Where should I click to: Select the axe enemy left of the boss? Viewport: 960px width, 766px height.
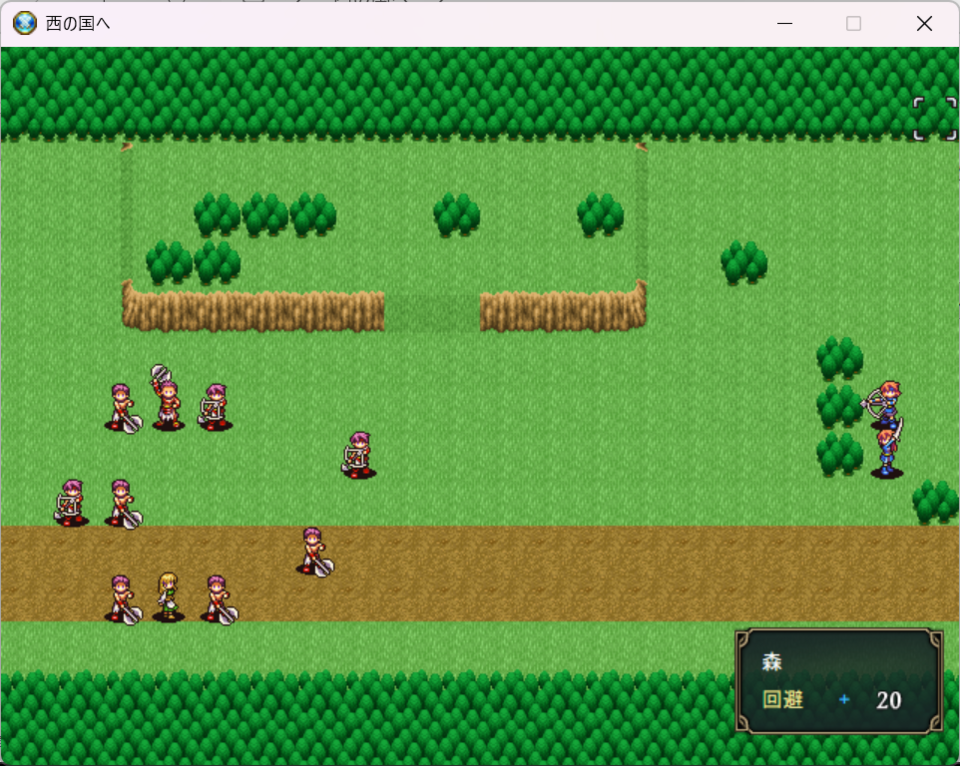tap(121, 406)
